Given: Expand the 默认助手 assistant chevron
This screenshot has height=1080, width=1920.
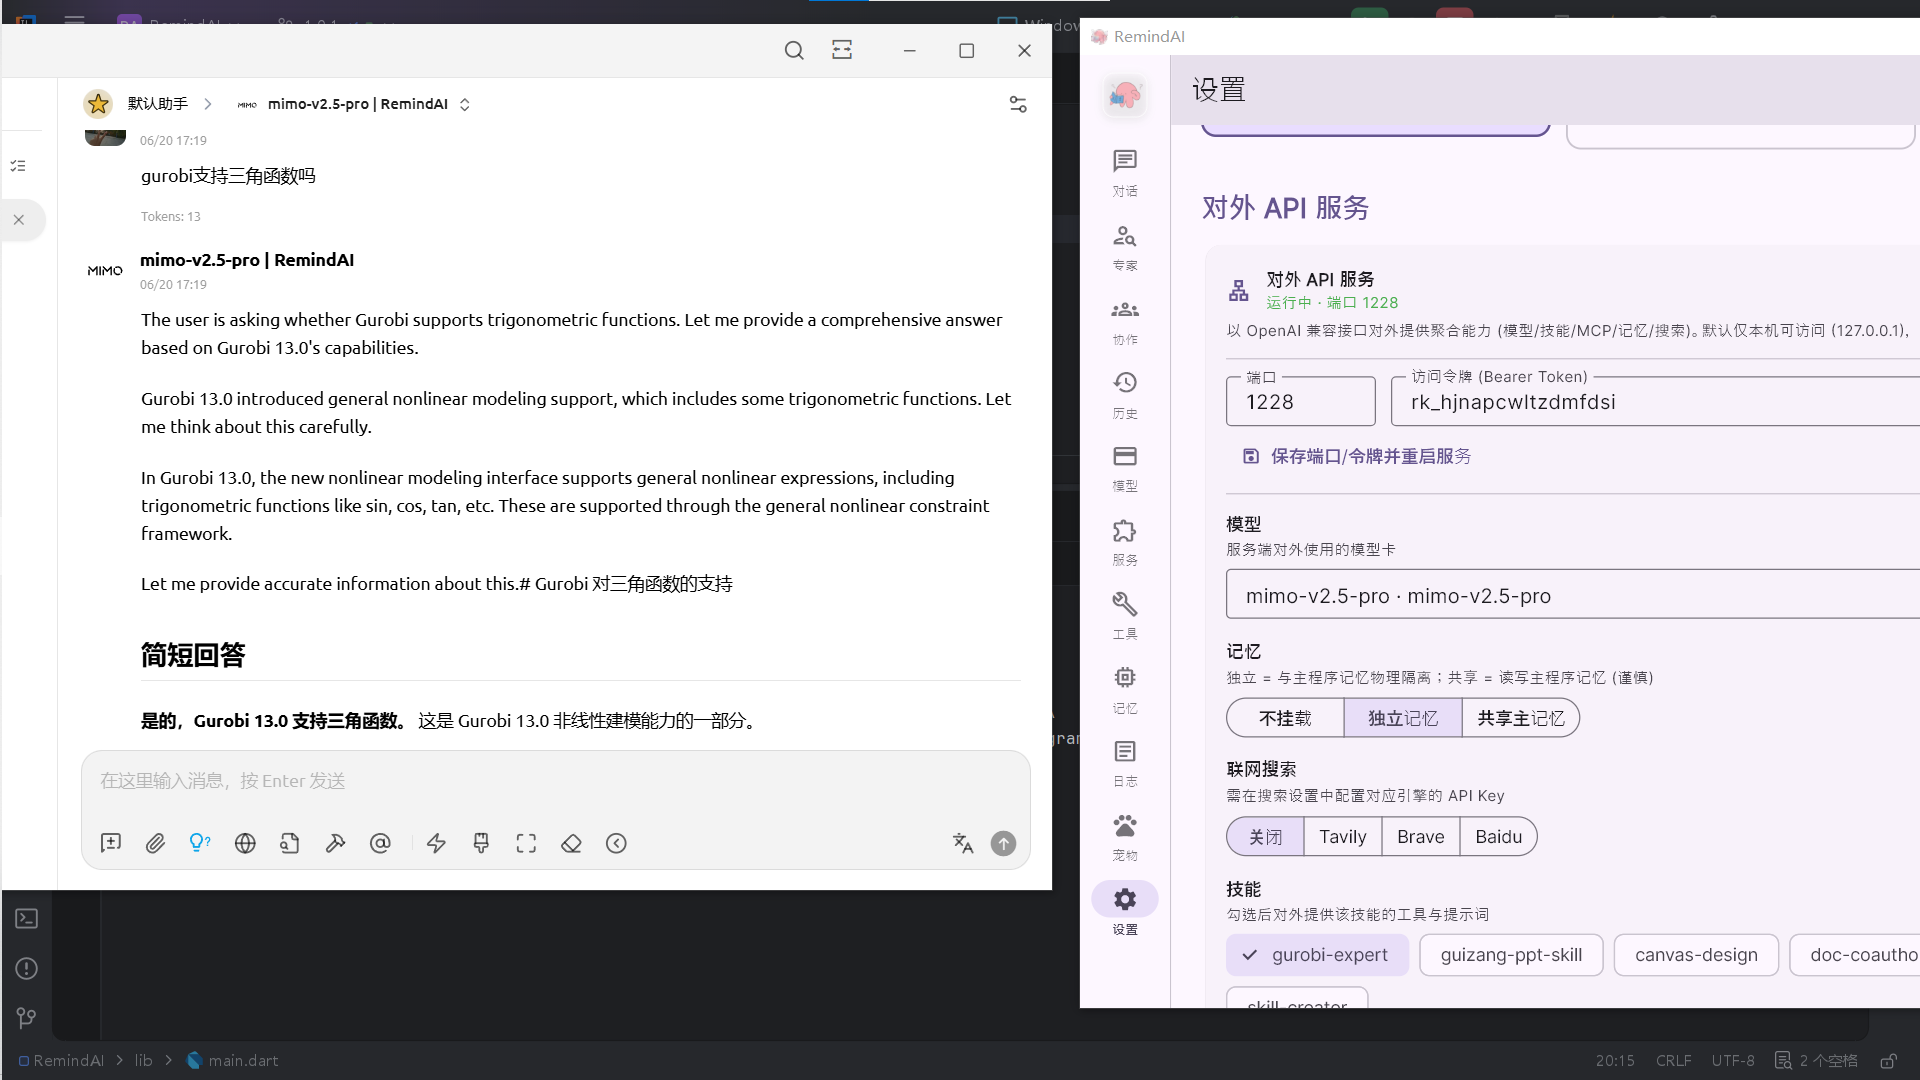Looking at the screenshot, I should coord(208,104).
